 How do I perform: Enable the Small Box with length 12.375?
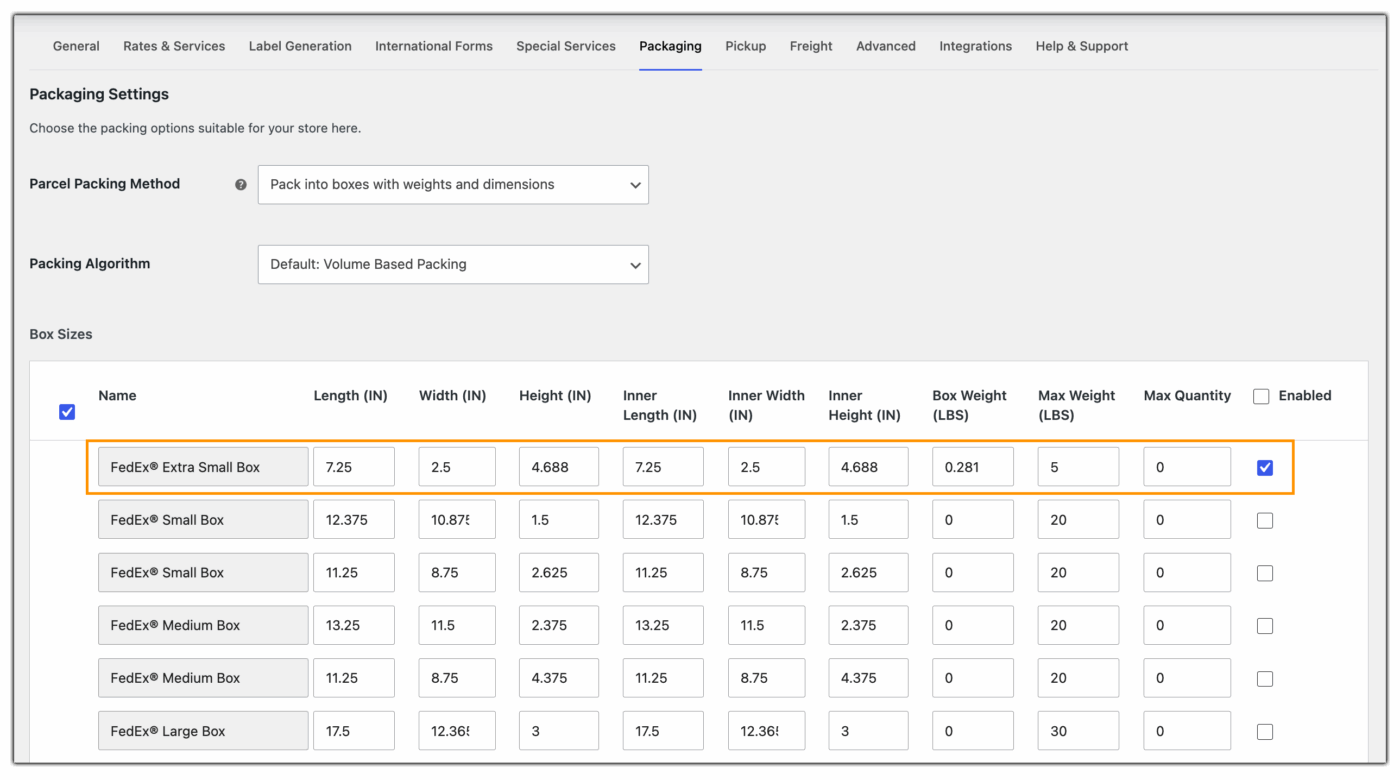pos(1265,521)
